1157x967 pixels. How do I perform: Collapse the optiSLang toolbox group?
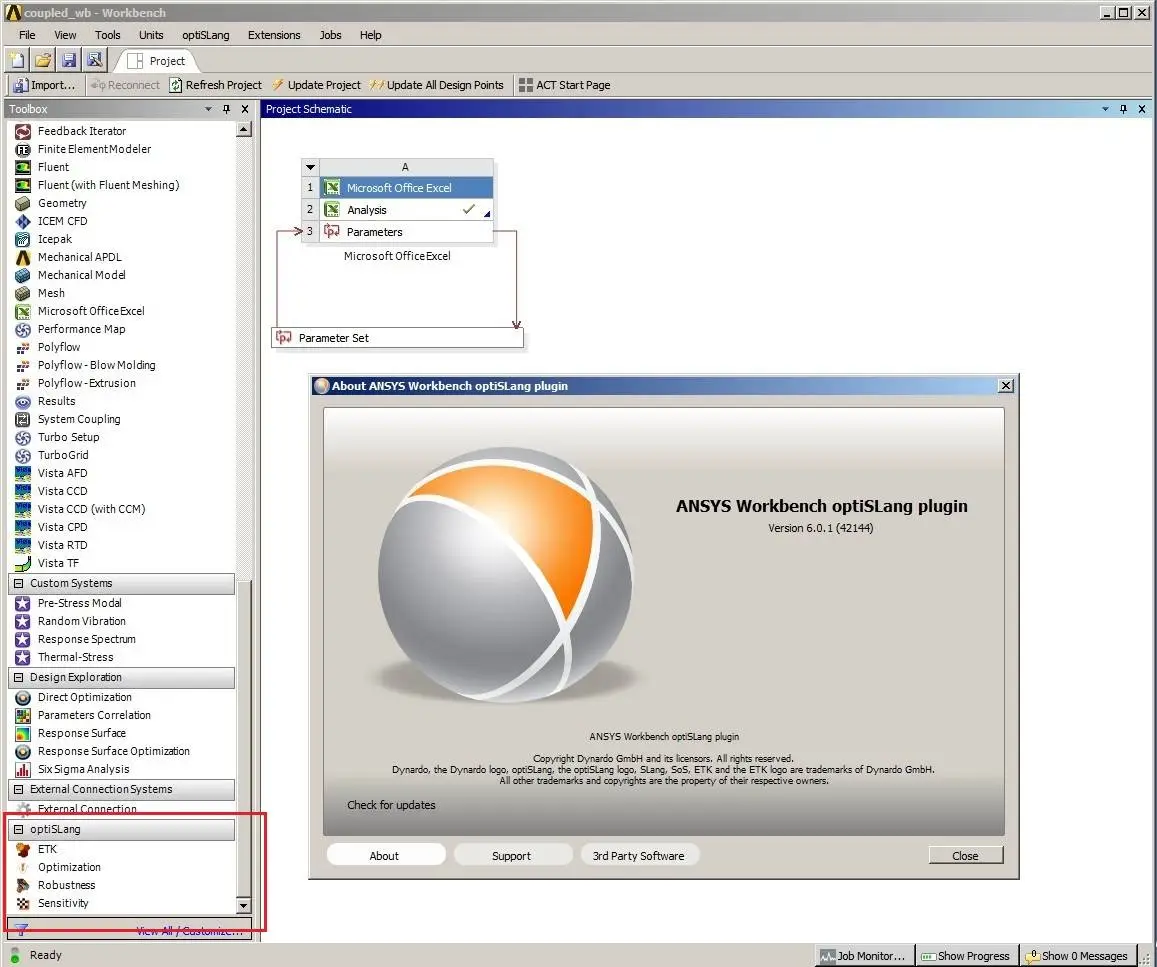coord(18,830)
